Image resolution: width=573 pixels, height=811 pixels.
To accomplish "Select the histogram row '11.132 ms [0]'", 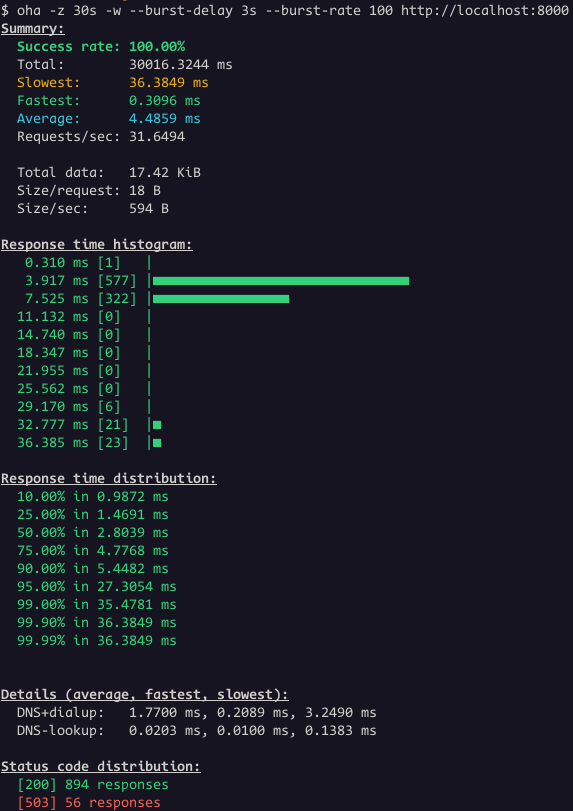I will 84,317.
